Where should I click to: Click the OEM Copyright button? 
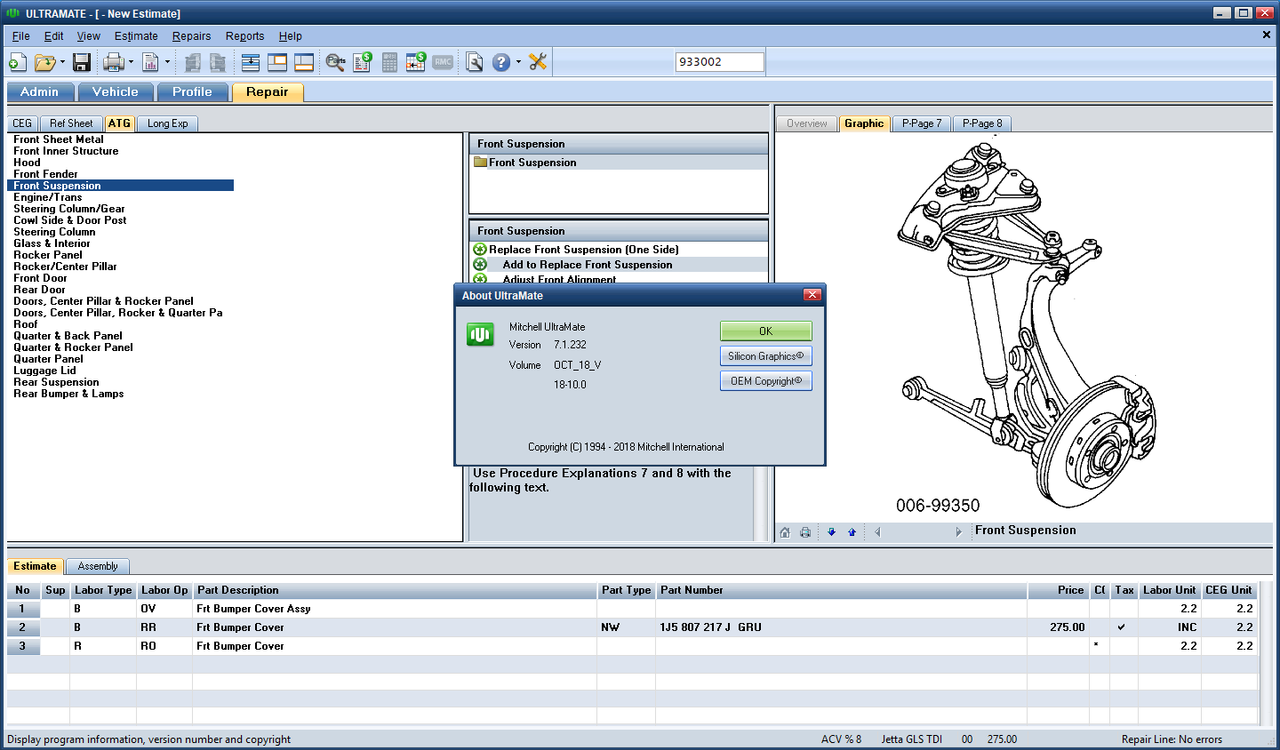point(766,381)
